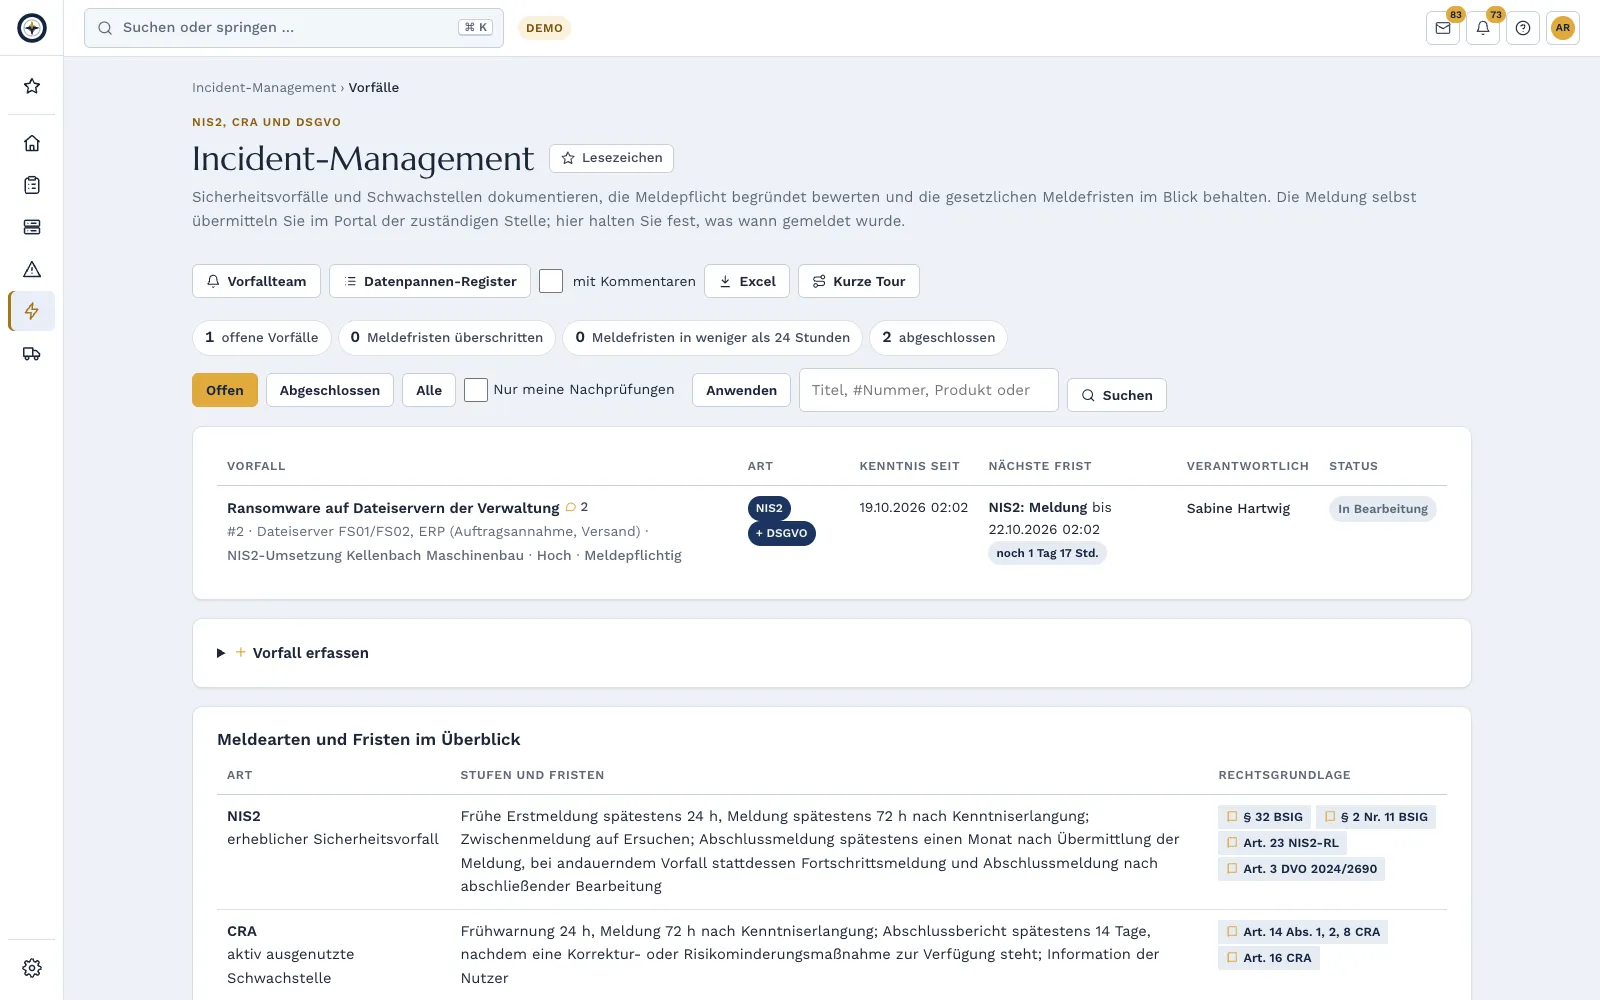Click the comment bubble icon beside the Ransomware title
1600x1000 pixels.
[571, 507]
